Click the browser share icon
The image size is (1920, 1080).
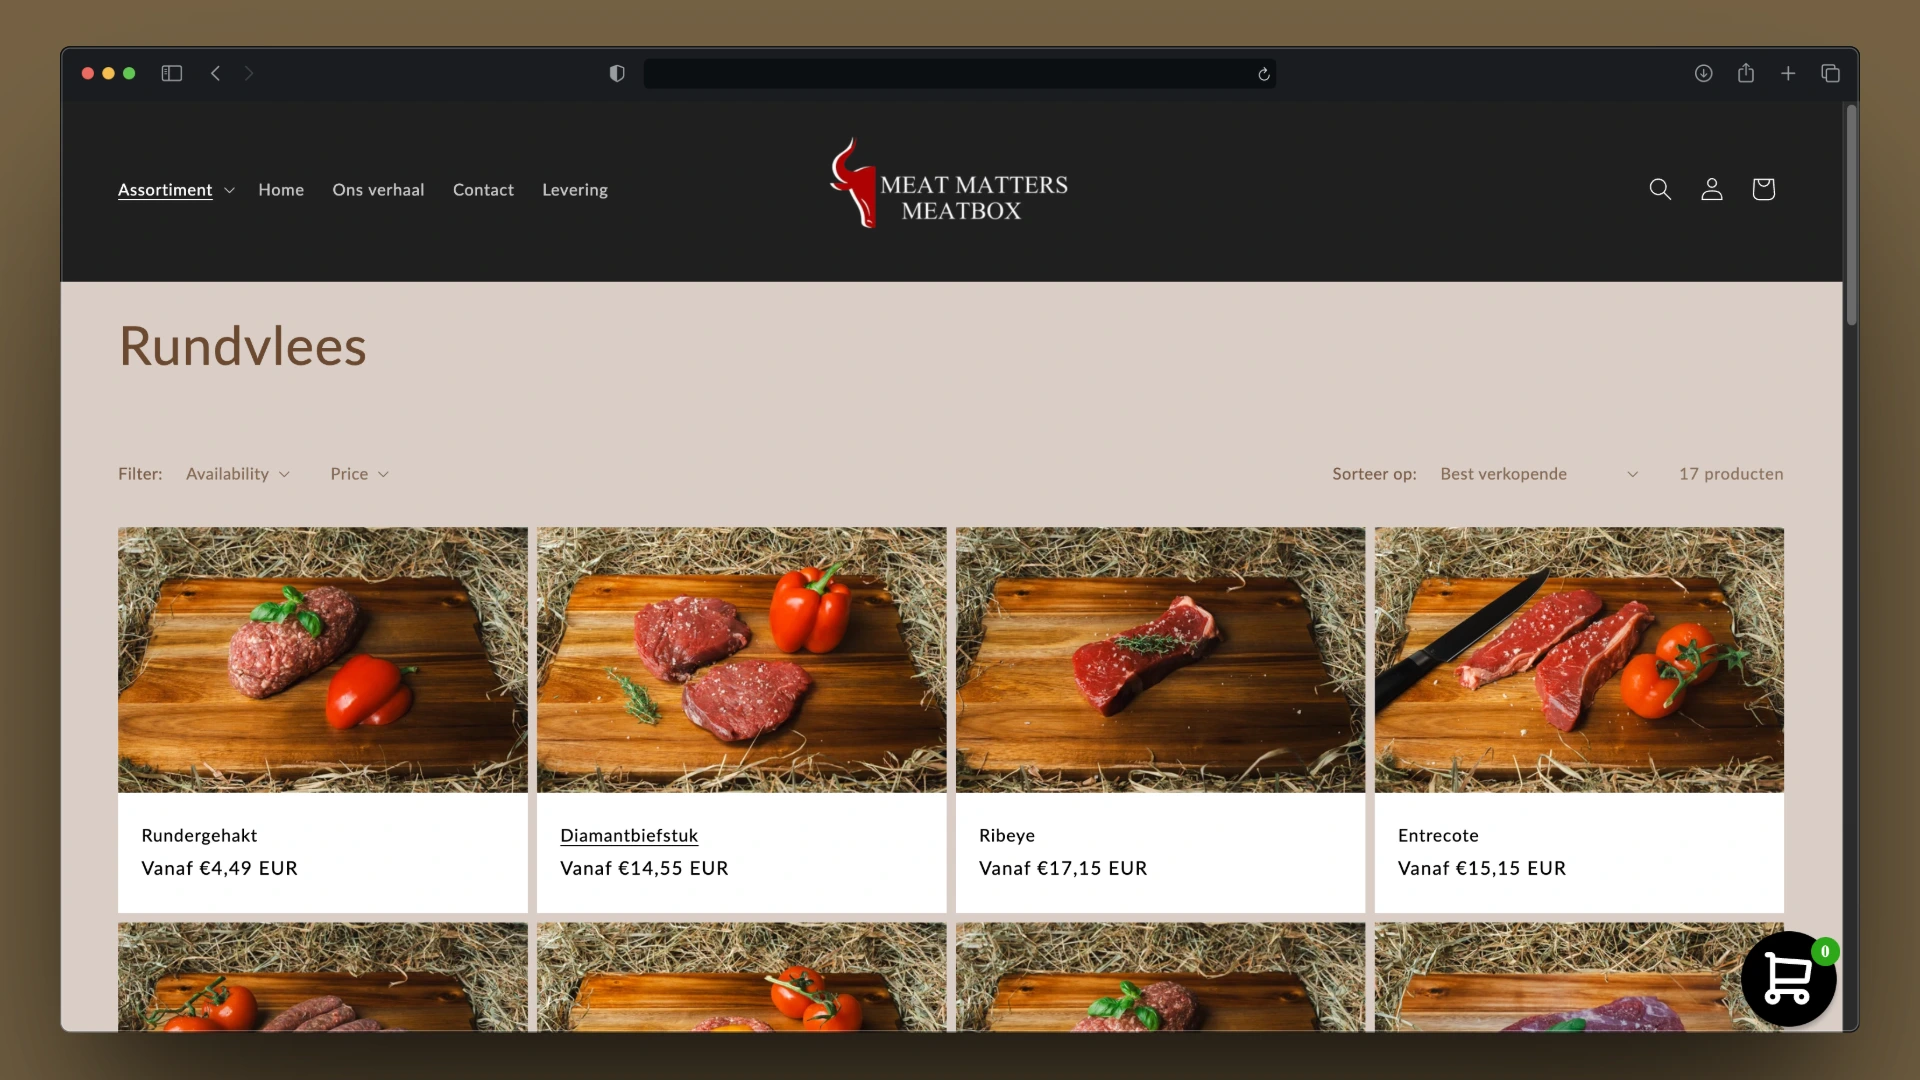point(1746,73)
